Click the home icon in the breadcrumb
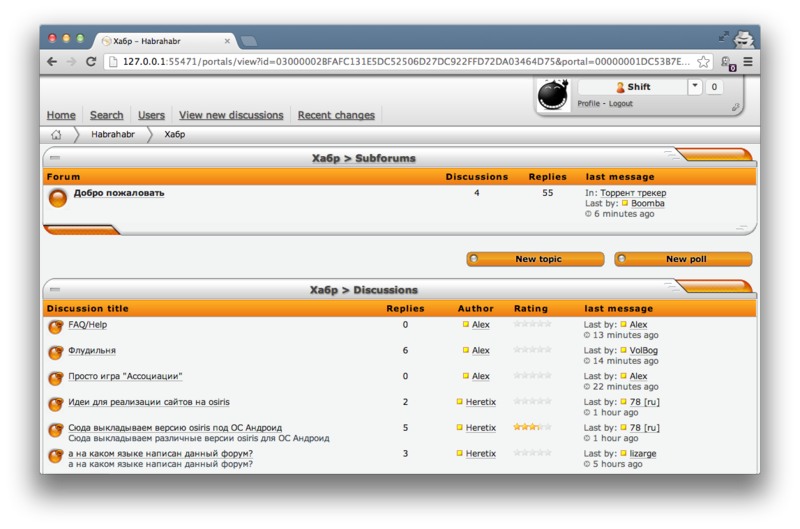The image size is (800, 529). click(x=56, y=134)
